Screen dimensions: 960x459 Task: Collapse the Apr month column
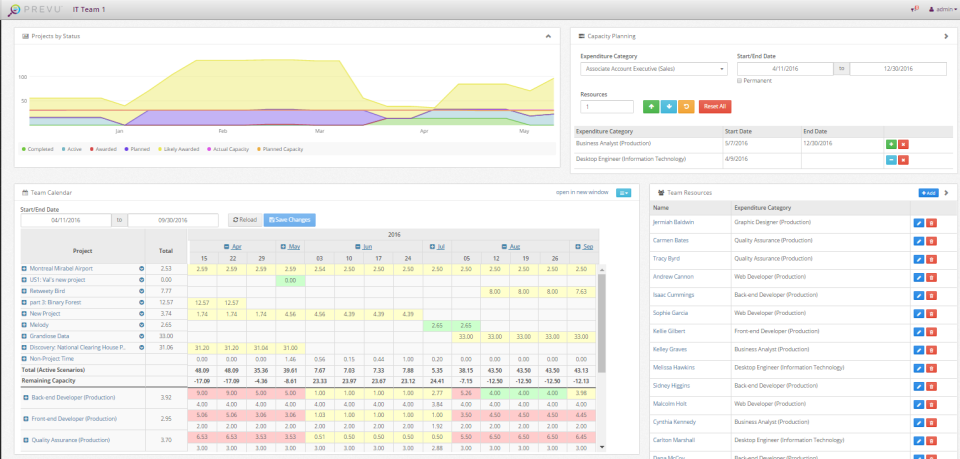[227, 247]
